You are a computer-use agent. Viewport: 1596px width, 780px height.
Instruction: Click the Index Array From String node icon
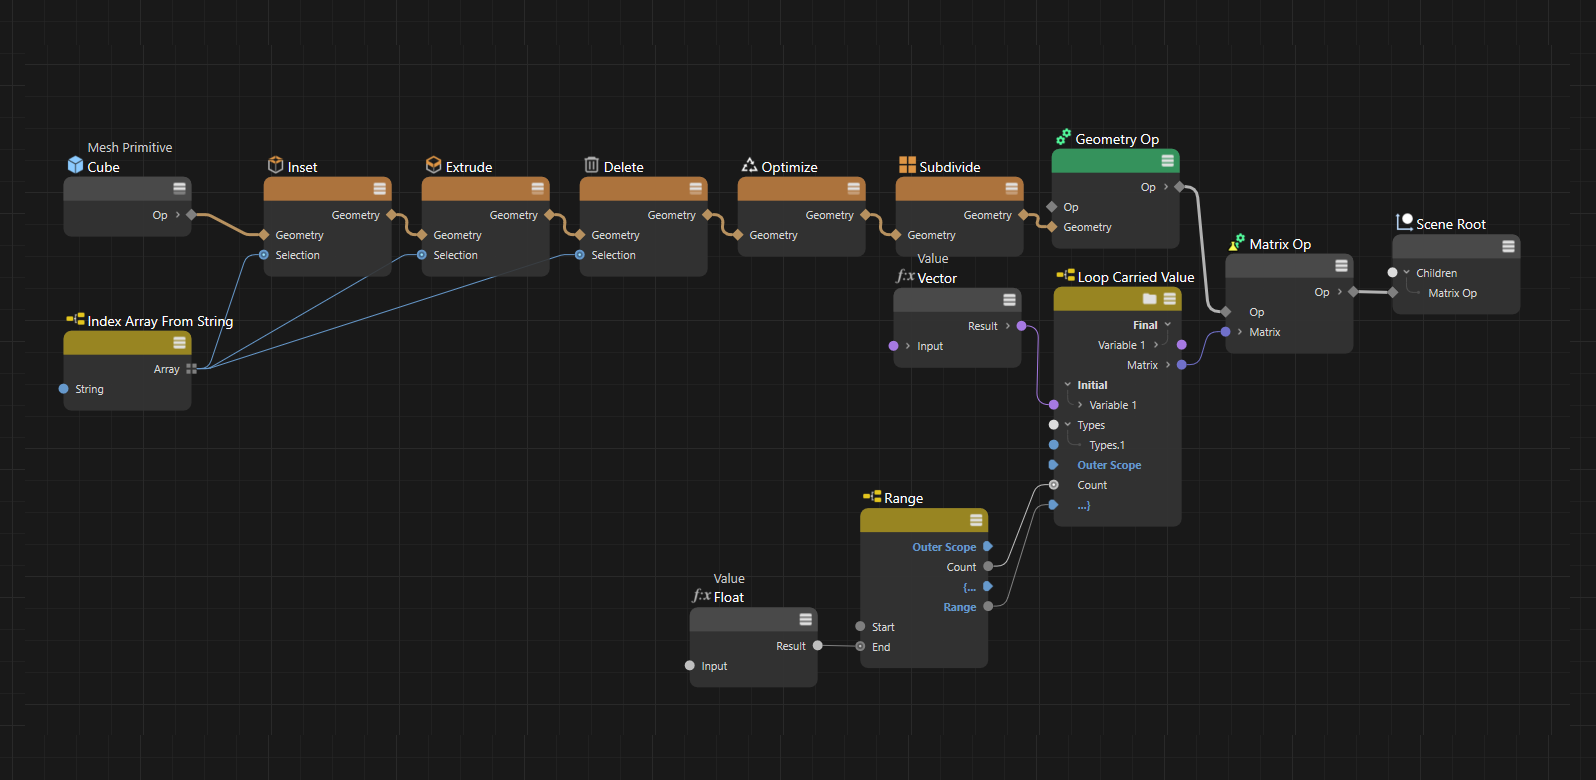75,319
